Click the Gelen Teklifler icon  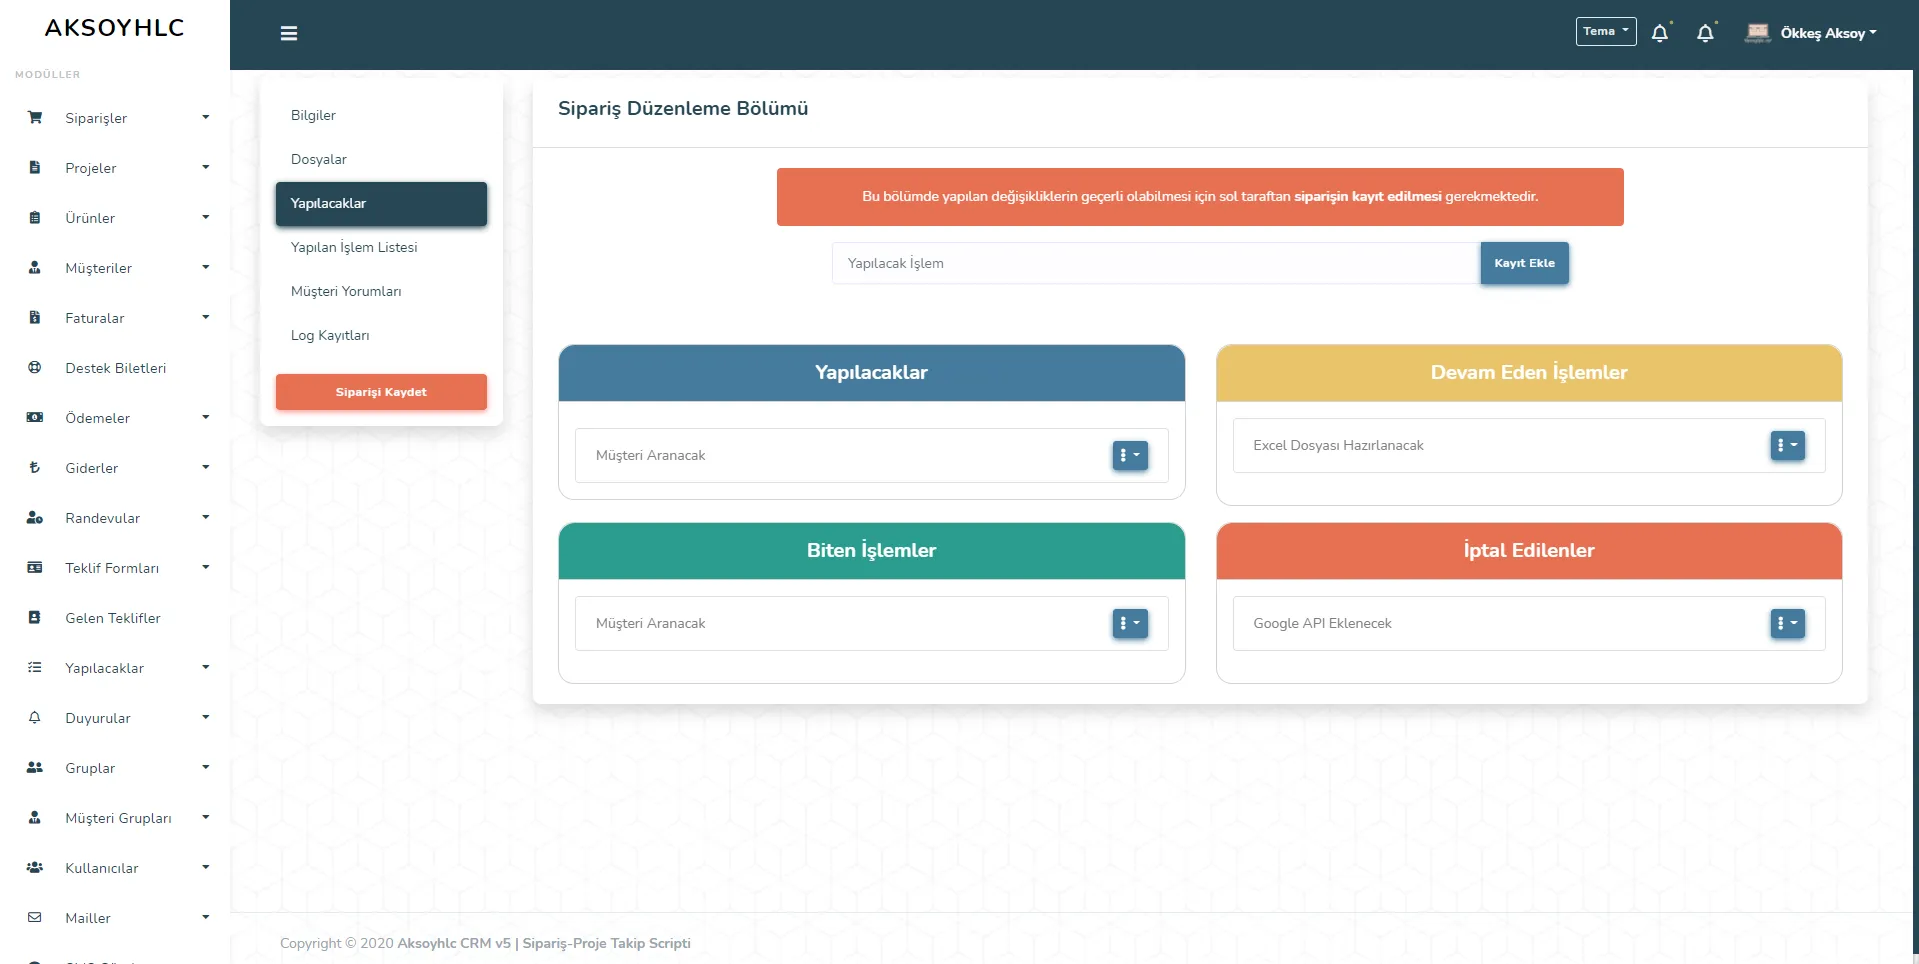[35, 617]
